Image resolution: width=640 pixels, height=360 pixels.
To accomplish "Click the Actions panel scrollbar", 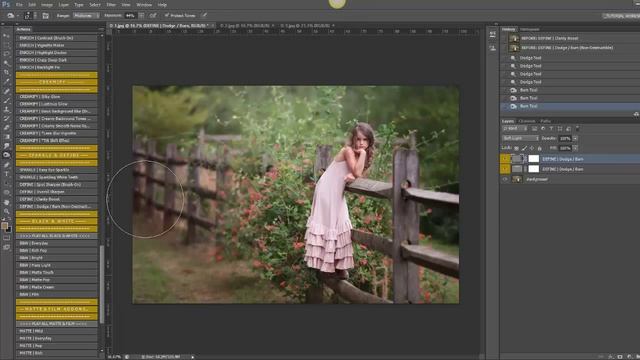I will click(102, 285).
